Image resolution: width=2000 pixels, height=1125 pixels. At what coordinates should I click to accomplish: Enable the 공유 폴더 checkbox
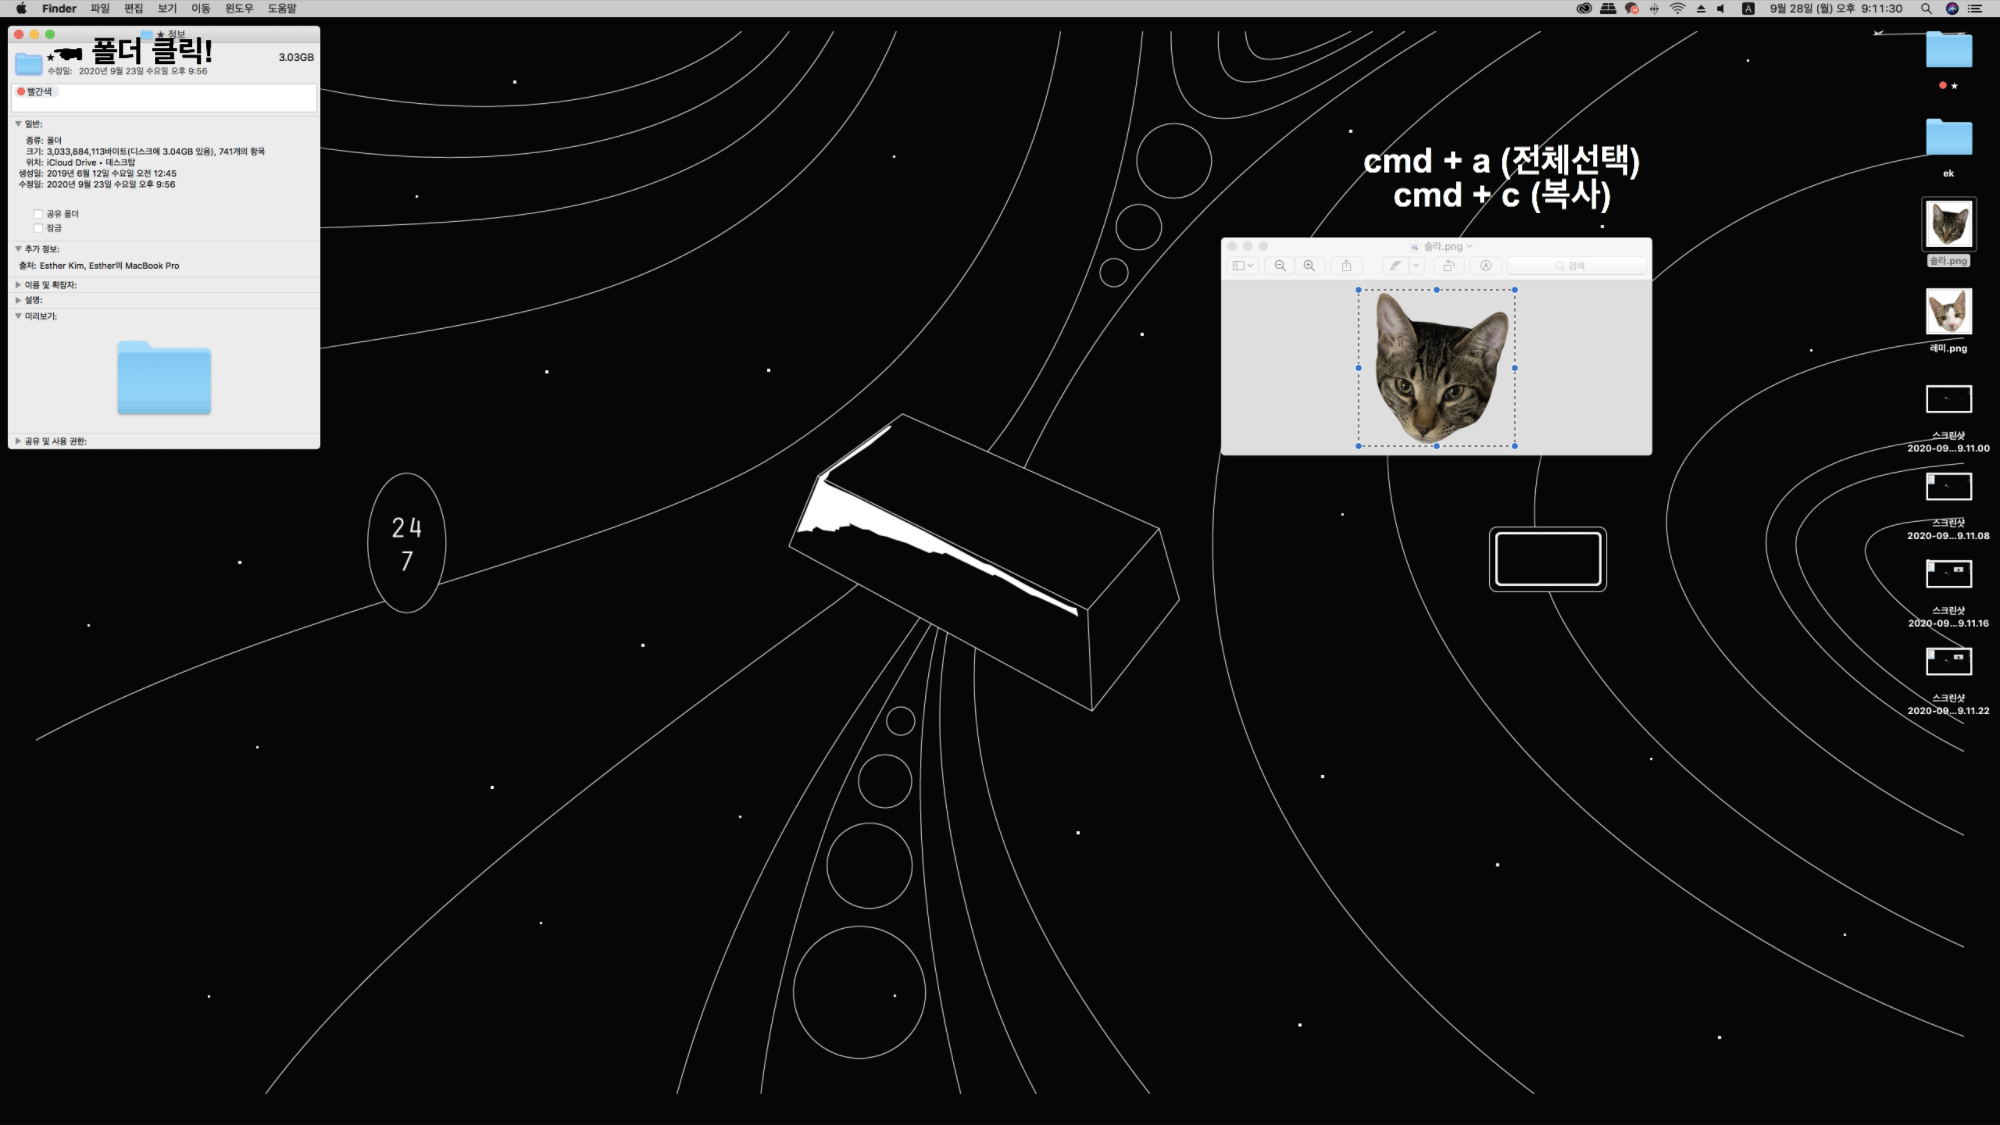[39, 214]
